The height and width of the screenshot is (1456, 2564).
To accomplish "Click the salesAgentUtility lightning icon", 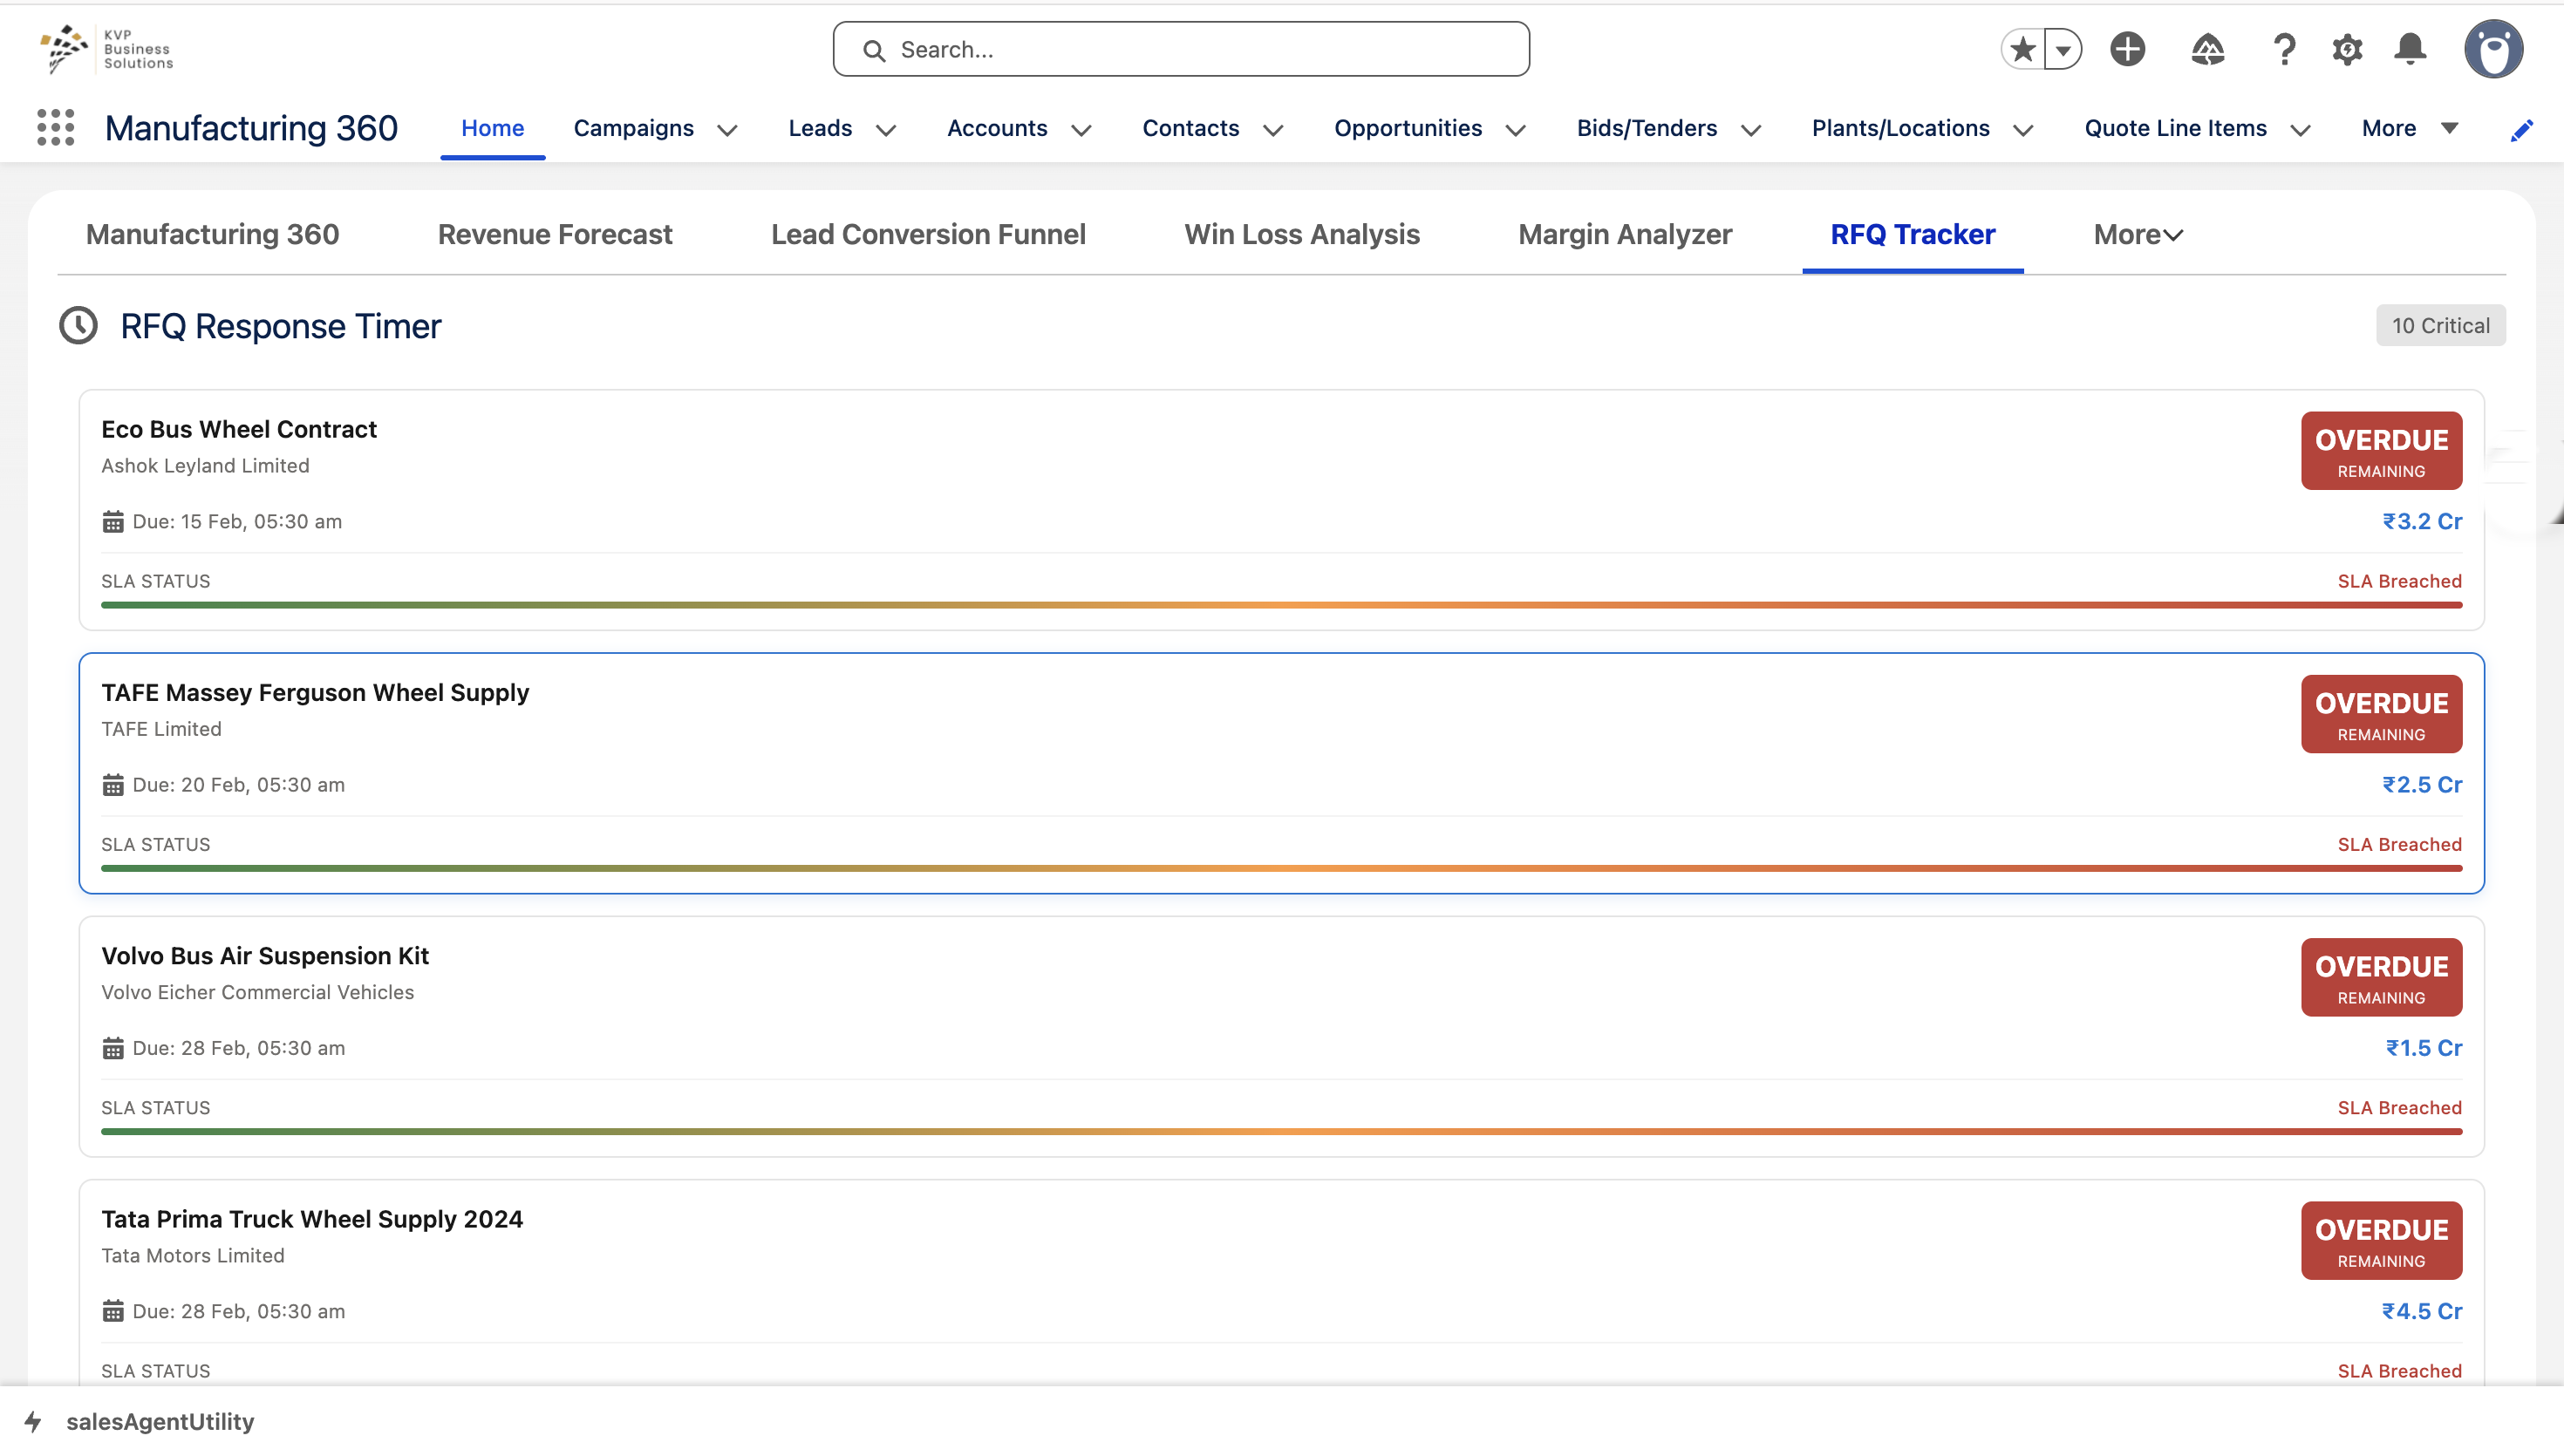I will tap(33, 1421).
